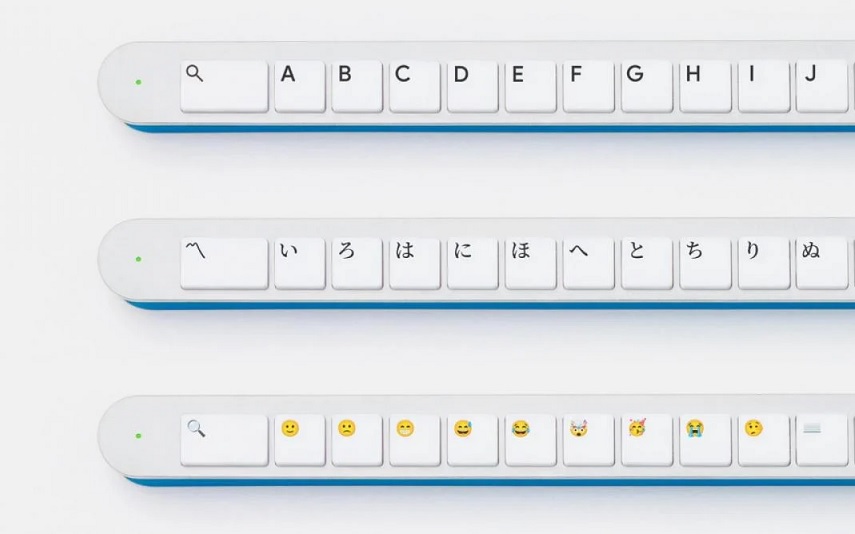This screenshot has height=534, width=855.
Task: Tap the letter J key
Action: point(822,87)
